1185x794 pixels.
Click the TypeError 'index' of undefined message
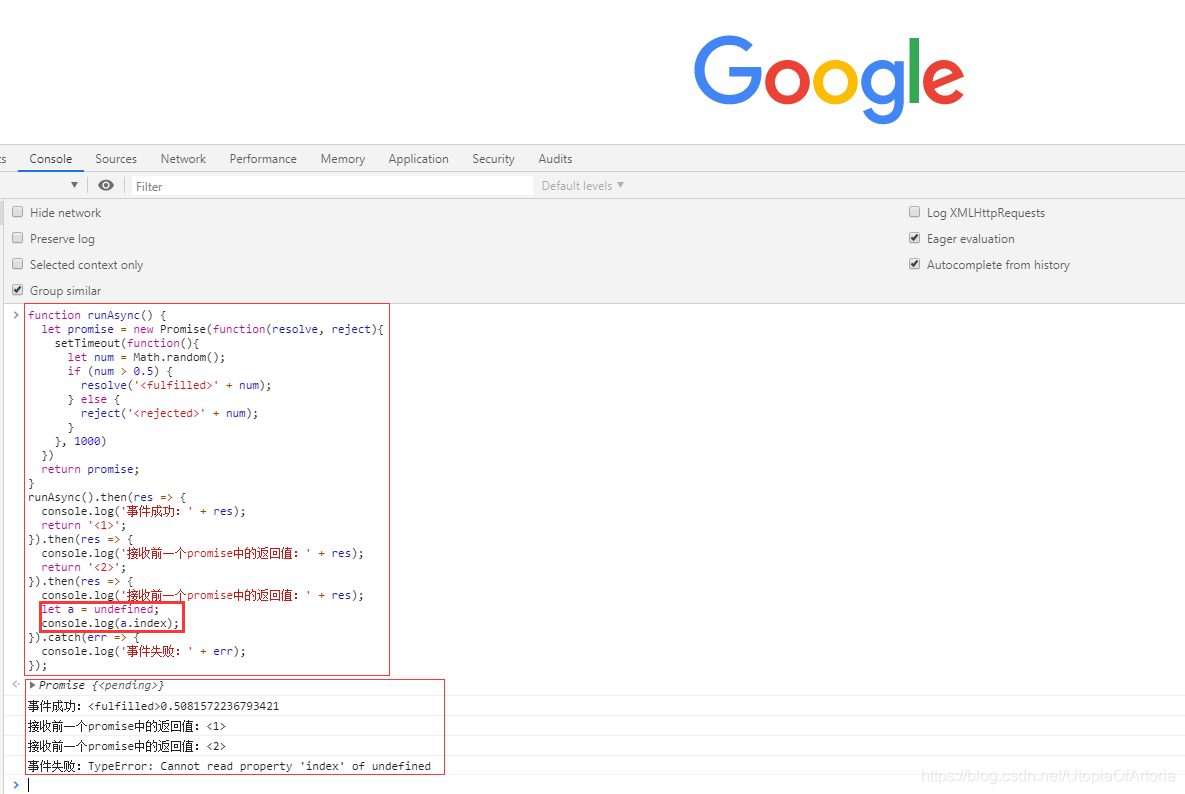[230, 766]
